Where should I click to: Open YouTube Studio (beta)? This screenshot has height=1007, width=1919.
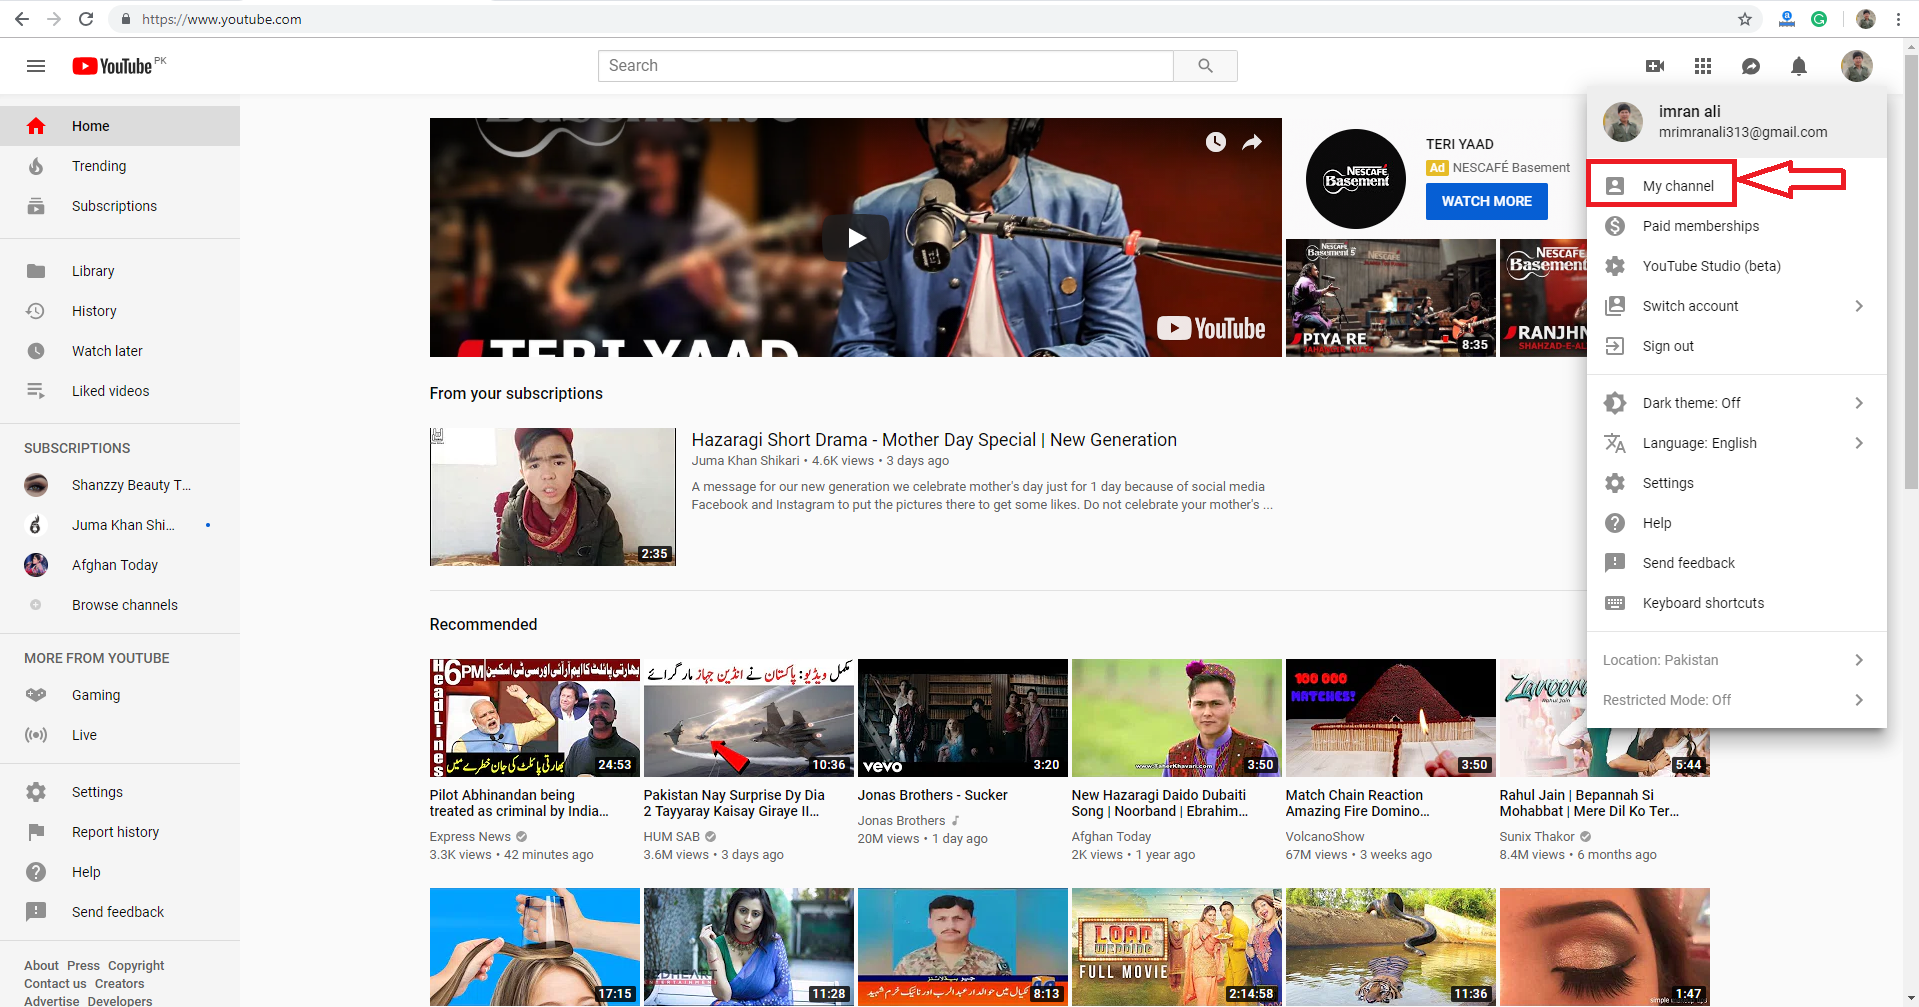pyautogui.click(x=1737, y=266)
